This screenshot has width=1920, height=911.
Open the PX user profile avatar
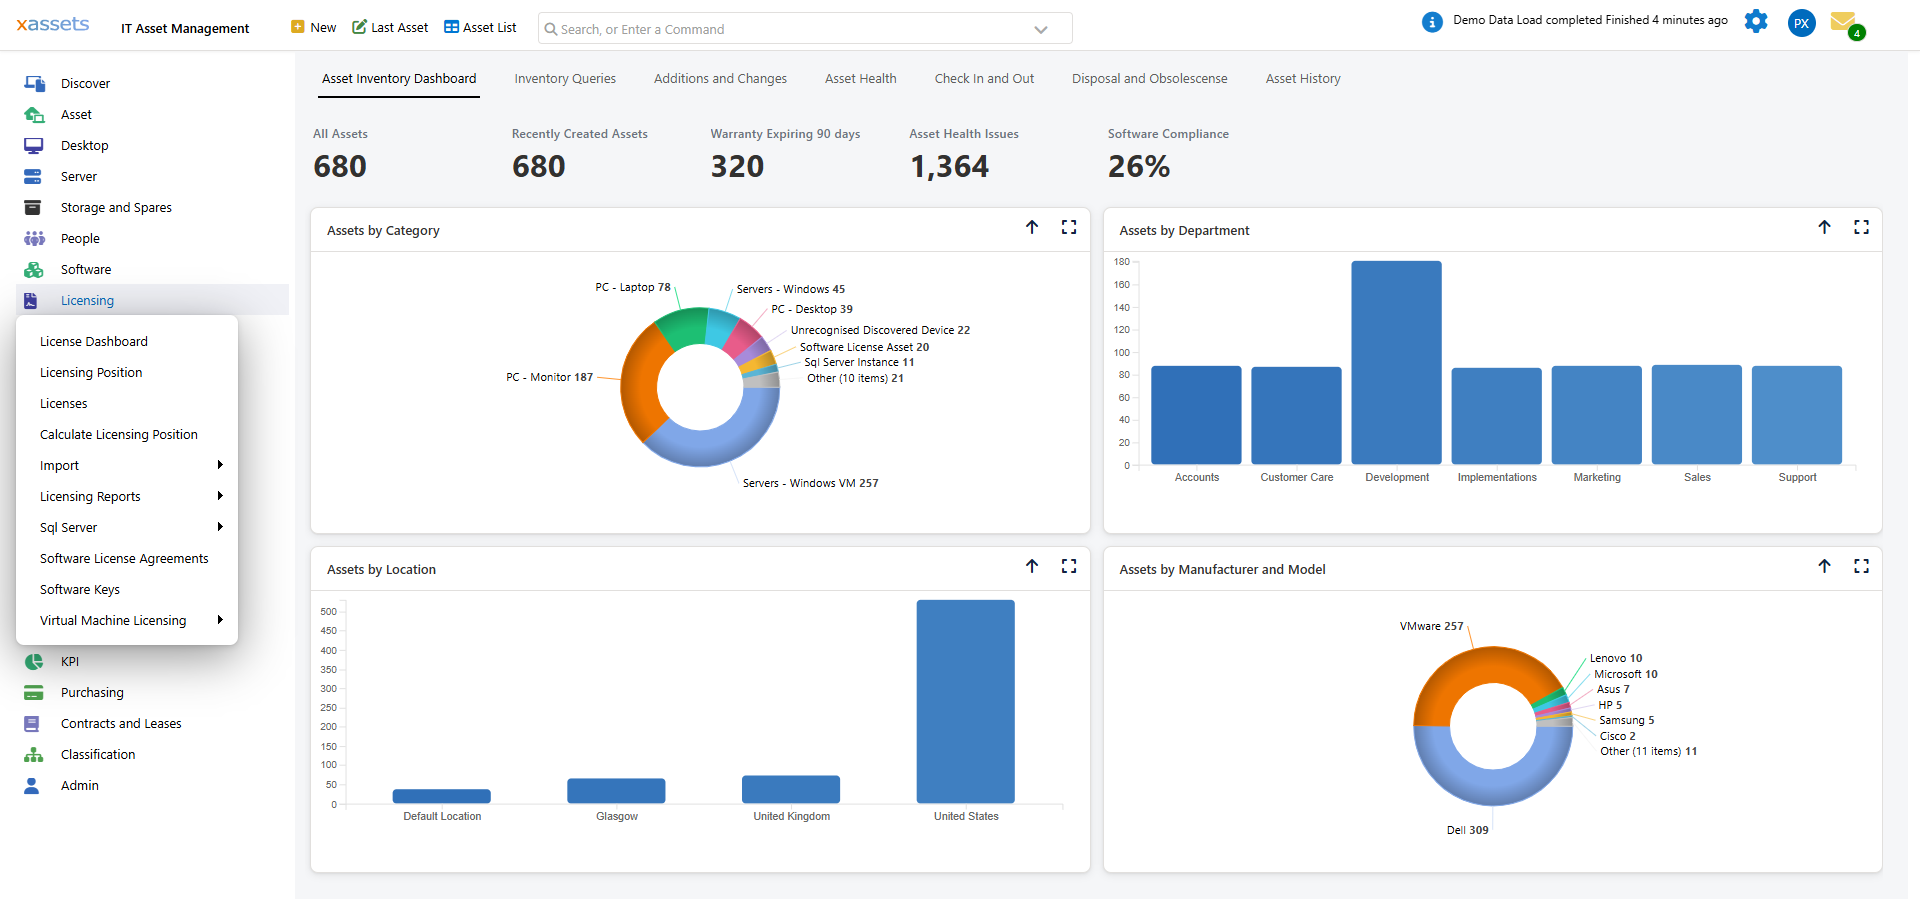pos(1801,23)
